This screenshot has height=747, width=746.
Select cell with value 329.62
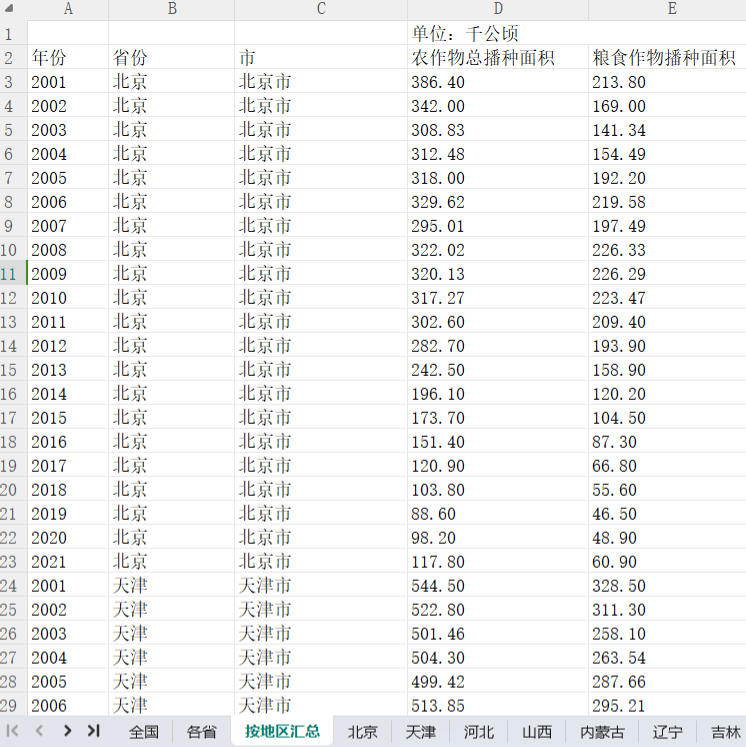[498, 202]
